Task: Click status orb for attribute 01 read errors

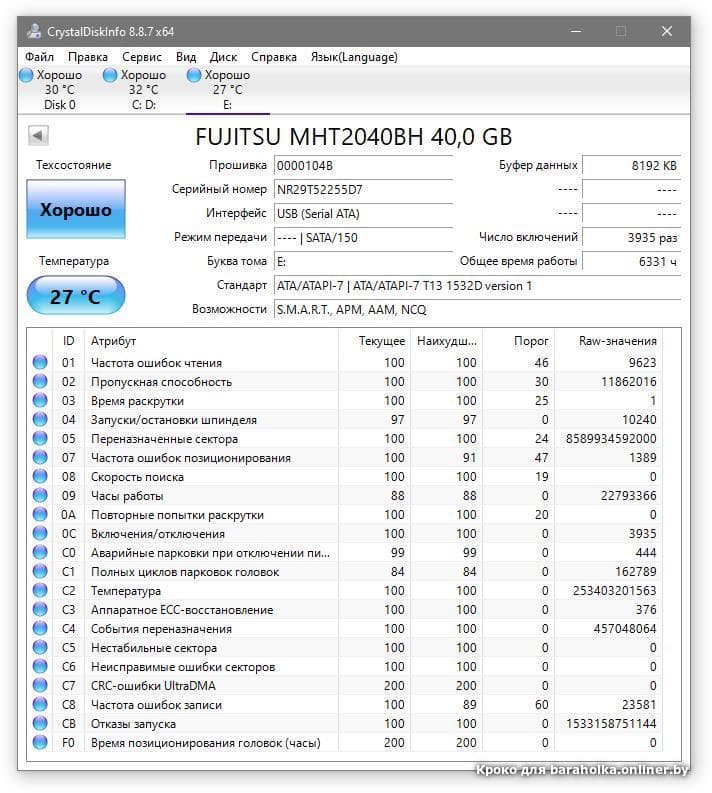Action: 40,362
